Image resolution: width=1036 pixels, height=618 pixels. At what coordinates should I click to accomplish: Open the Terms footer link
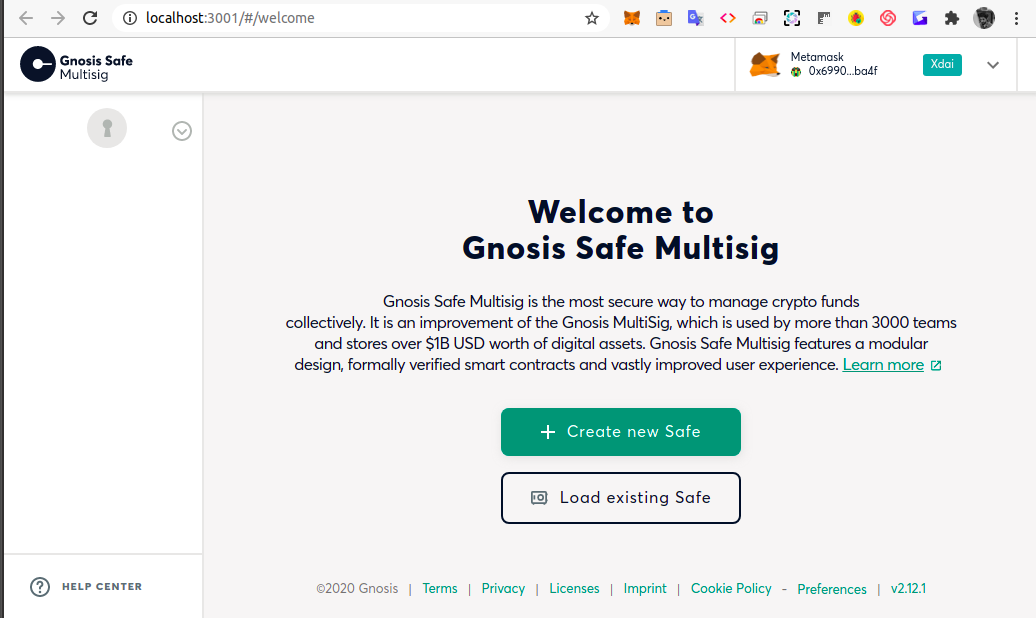[440, 588]
